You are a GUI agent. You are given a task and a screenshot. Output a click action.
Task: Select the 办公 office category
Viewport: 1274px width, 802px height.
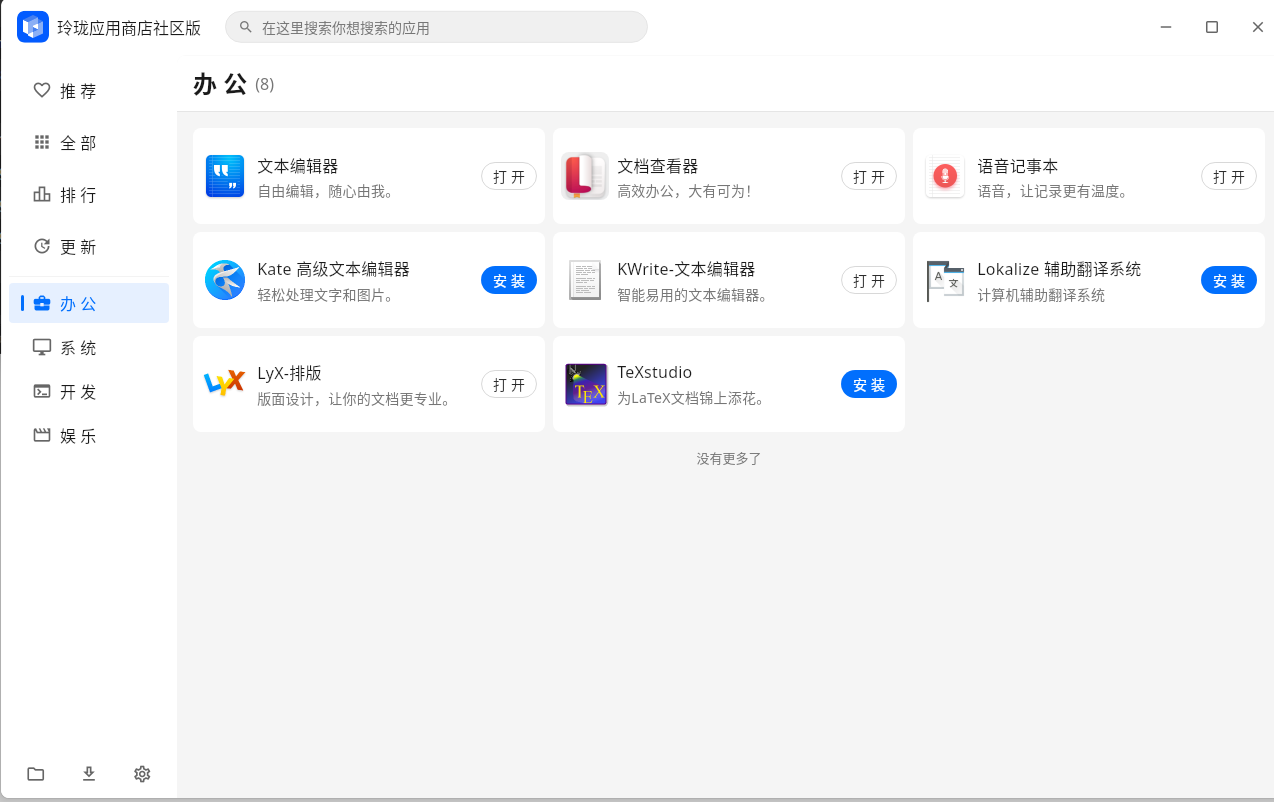pos(89,303)
